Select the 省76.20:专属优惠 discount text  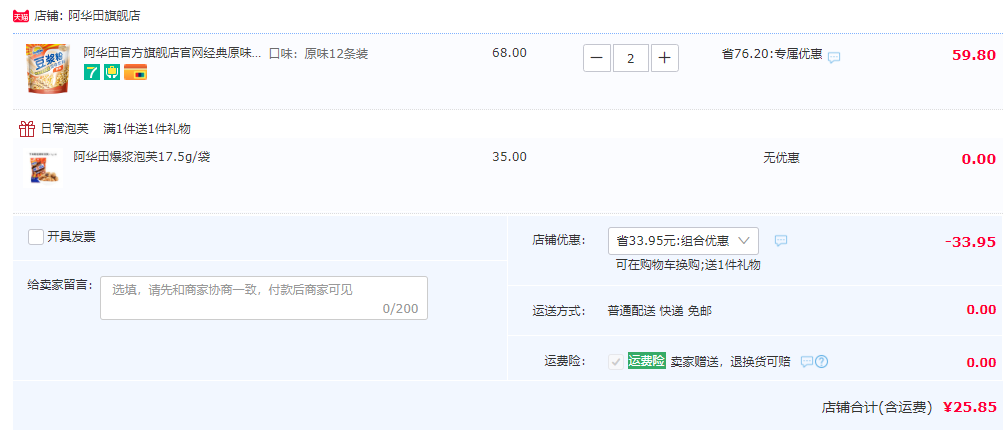click(772, 54)
